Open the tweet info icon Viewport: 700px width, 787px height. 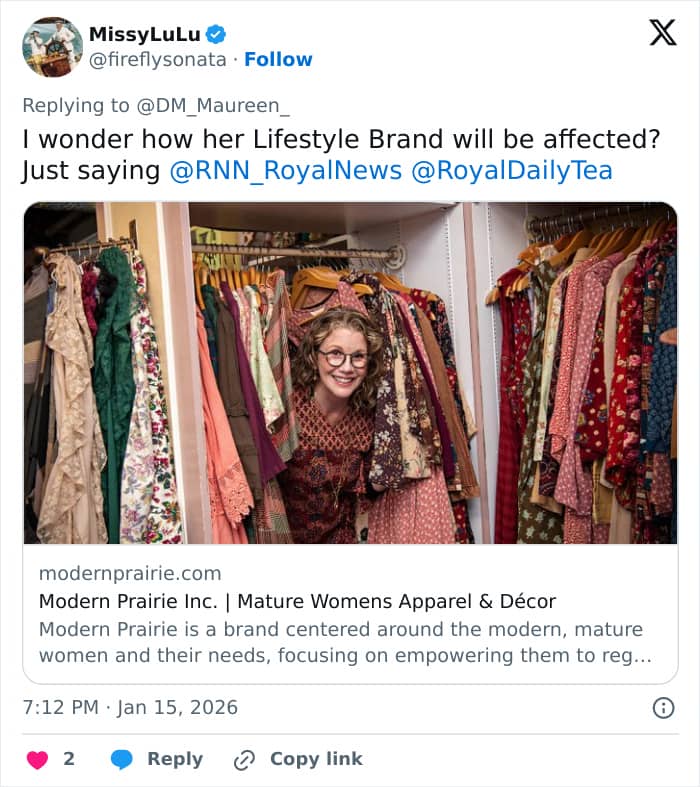coord(663,708)
